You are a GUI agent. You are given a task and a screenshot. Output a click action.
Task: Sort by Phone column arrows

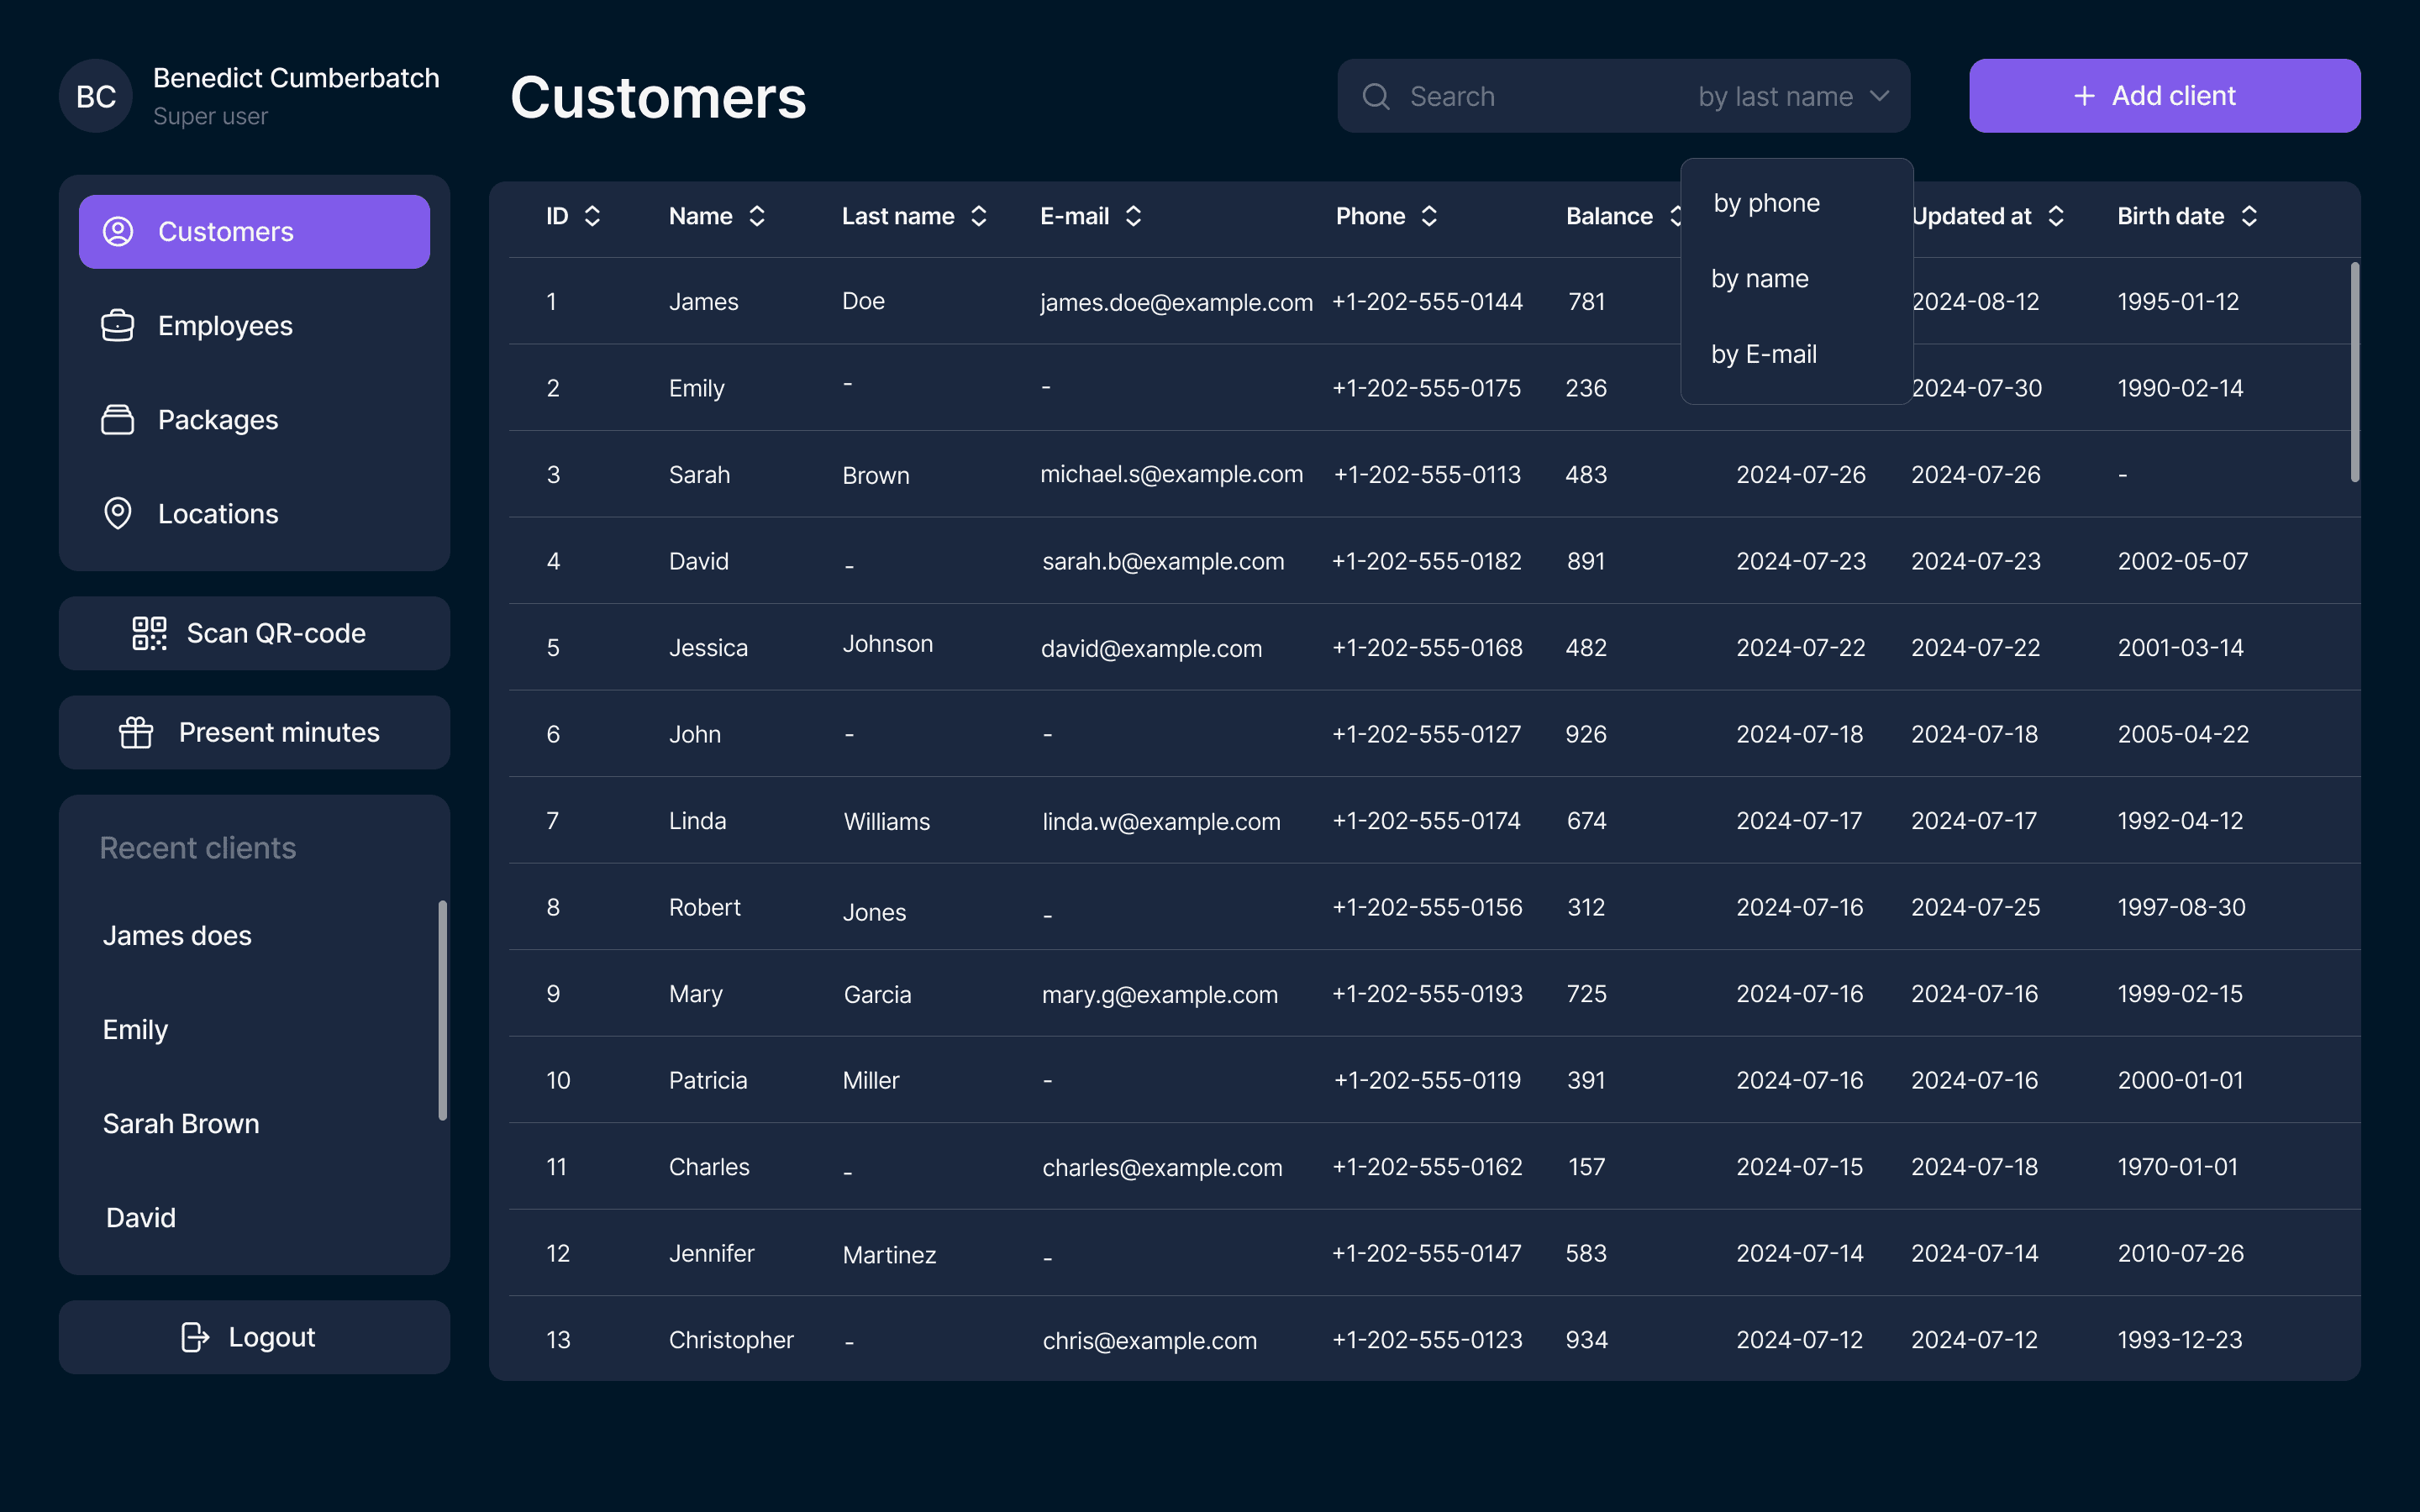(1429, 216)
